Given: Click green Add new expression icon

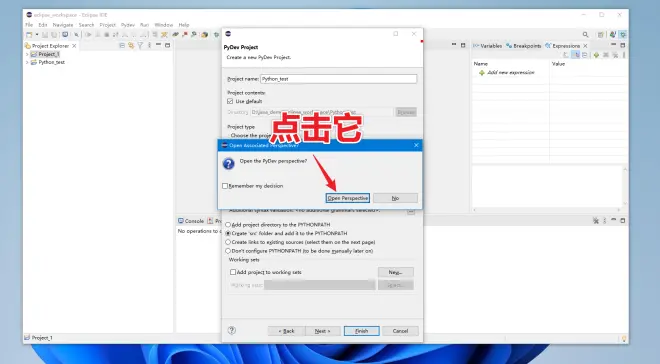Looking at the screenshot, I should 482,73.
